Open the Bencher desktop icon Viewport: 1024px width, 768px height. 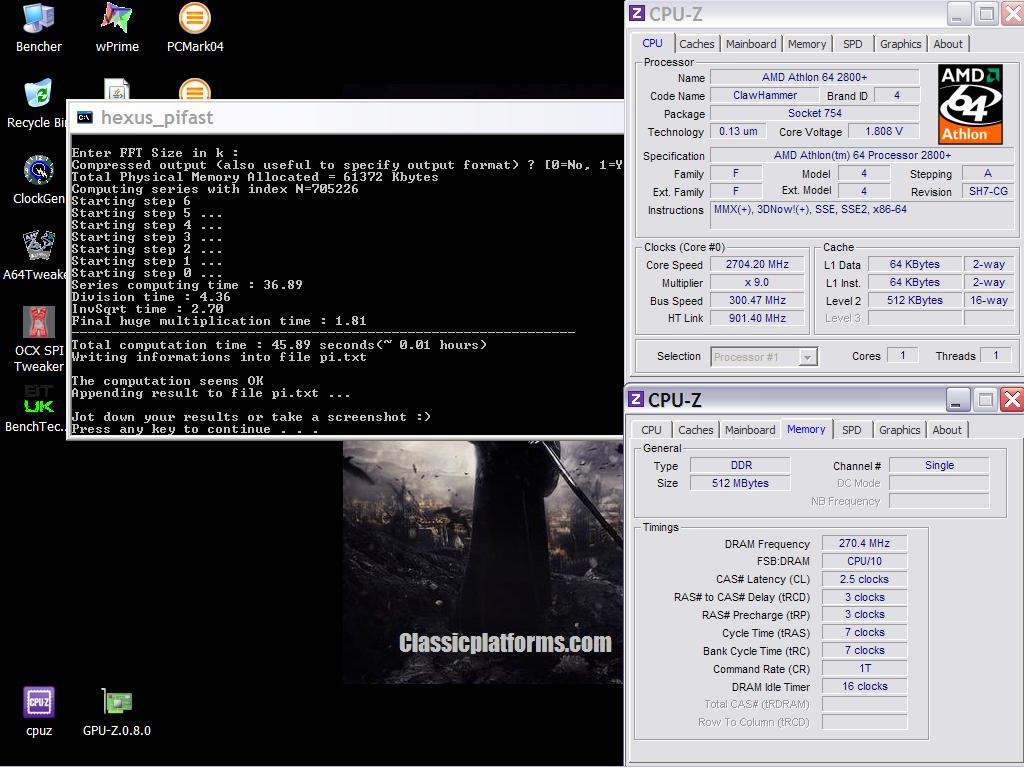39,28
